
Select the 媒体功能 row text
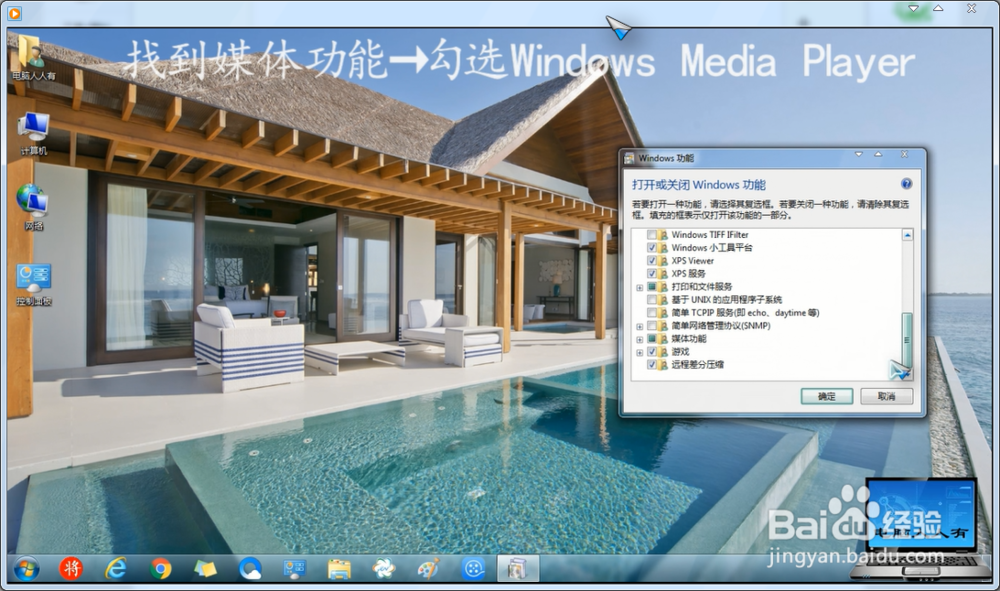(689, 339)
